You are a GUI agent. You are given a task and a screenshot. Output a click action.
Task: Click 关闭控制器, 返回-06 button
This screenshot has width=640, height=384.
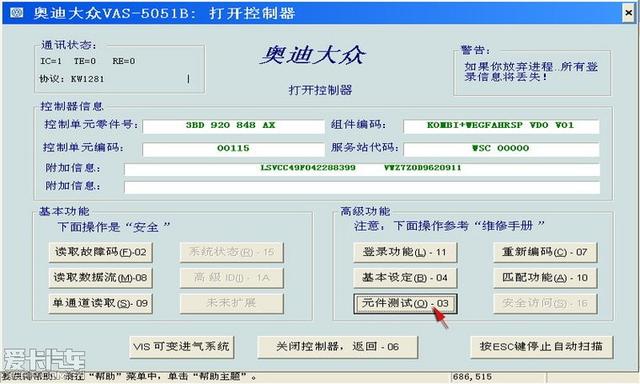pyautogui.click(x=338, y=347)
